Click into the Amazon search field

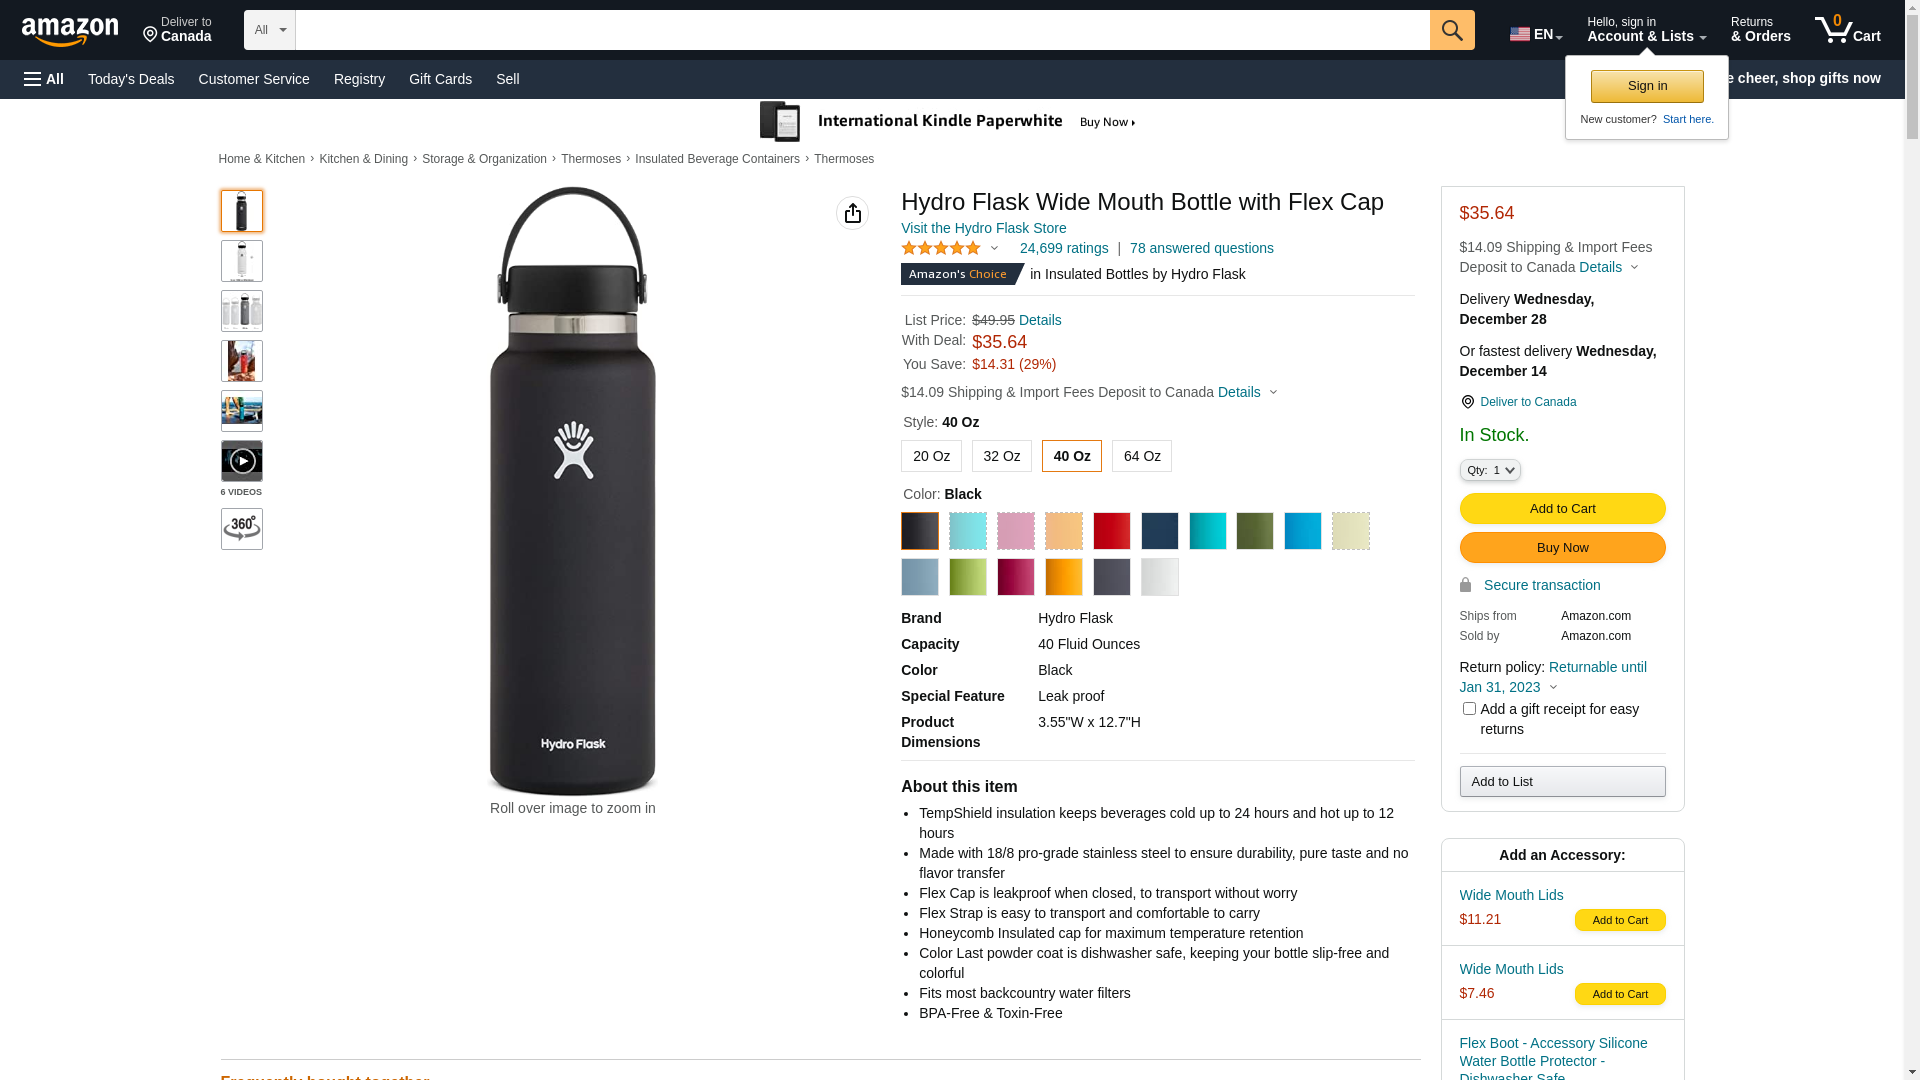click(x=862, y=30)
